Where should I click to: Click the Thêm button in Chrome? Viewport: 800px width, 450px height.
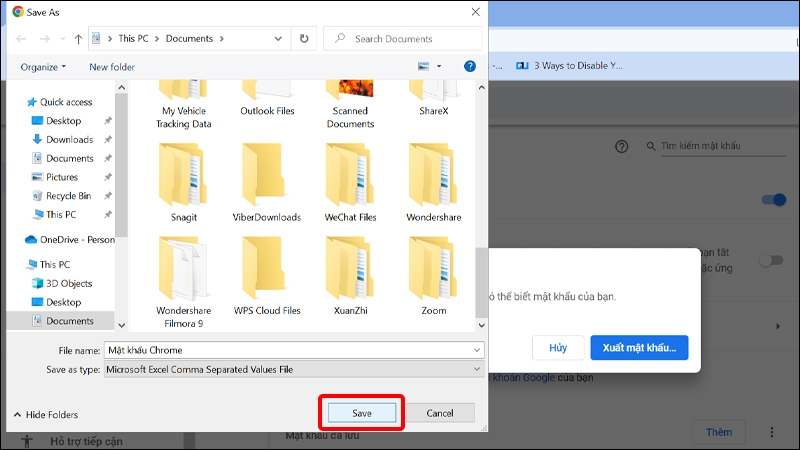pos(719,432)
